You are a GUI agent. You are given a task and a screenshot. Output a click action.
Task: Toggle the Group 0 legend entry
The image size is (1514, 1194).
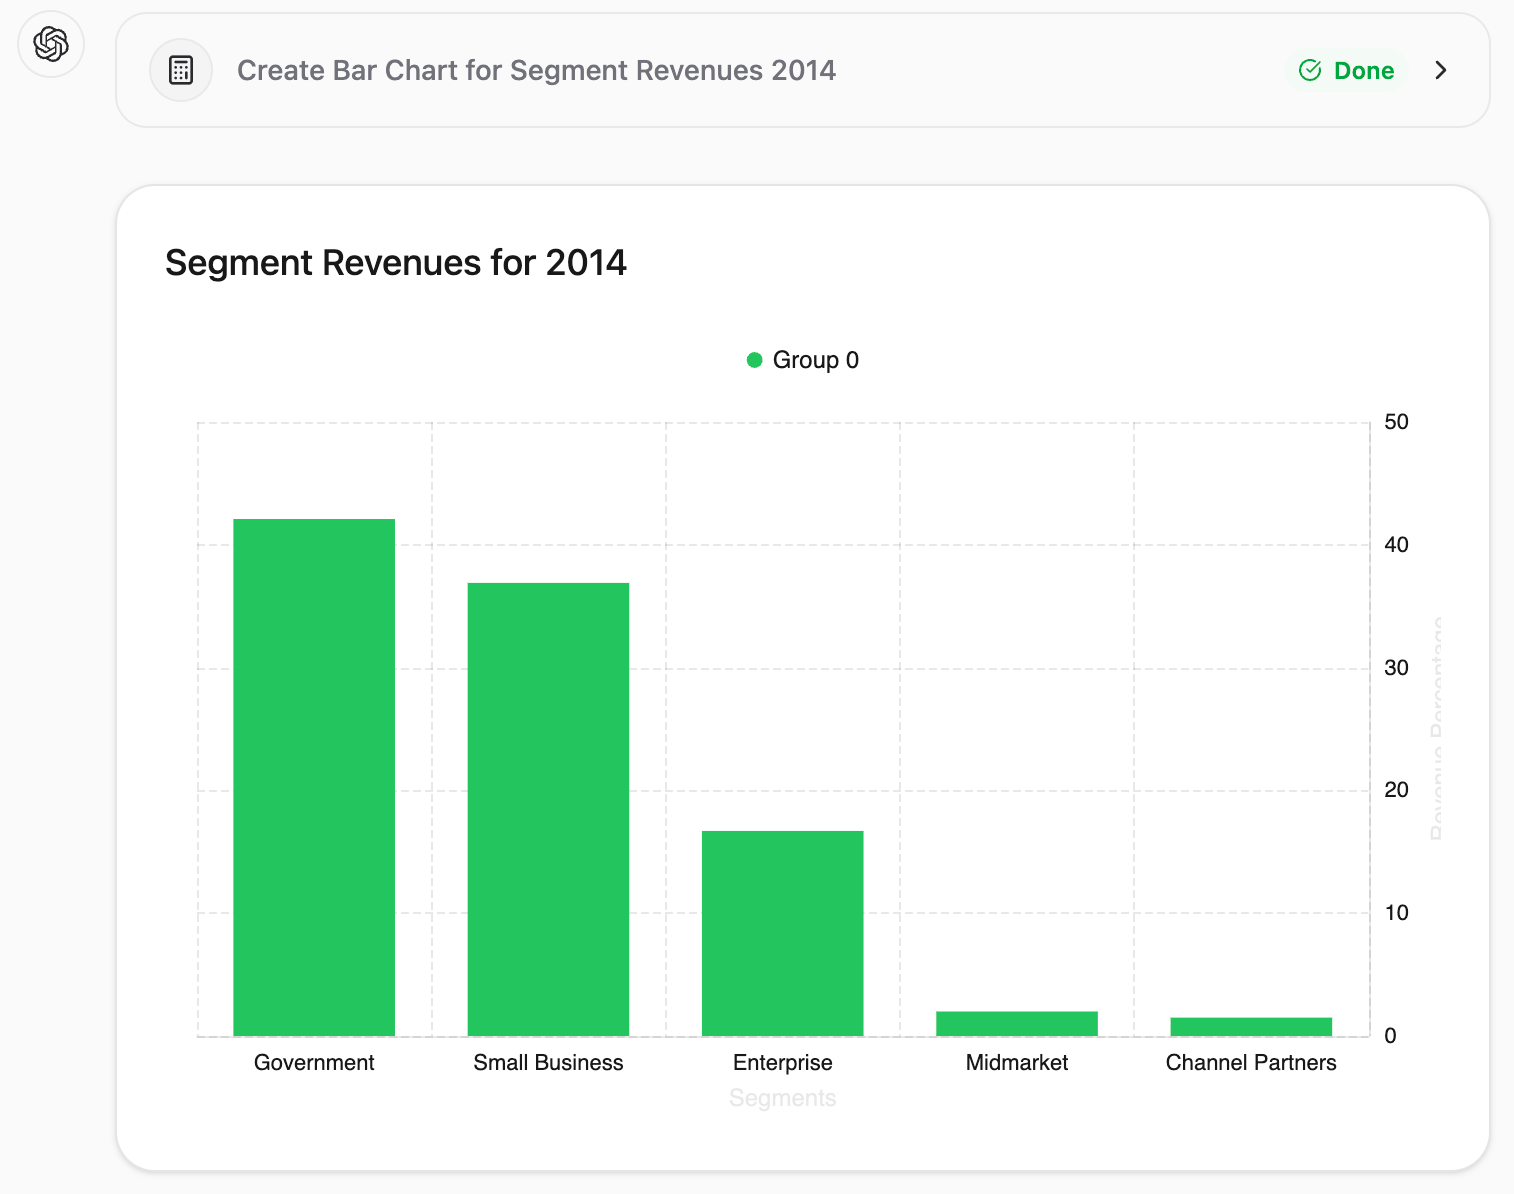(803, 360)
